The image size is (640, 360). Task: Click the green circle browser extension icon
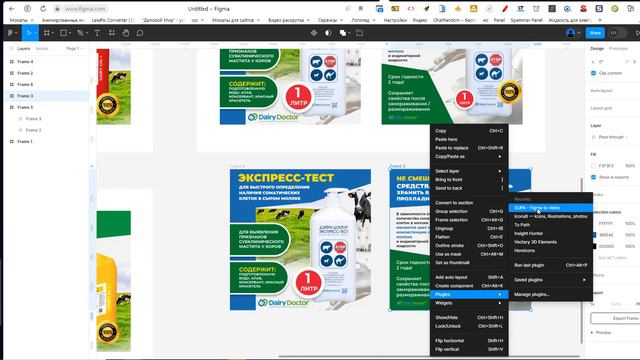point(615,9)
